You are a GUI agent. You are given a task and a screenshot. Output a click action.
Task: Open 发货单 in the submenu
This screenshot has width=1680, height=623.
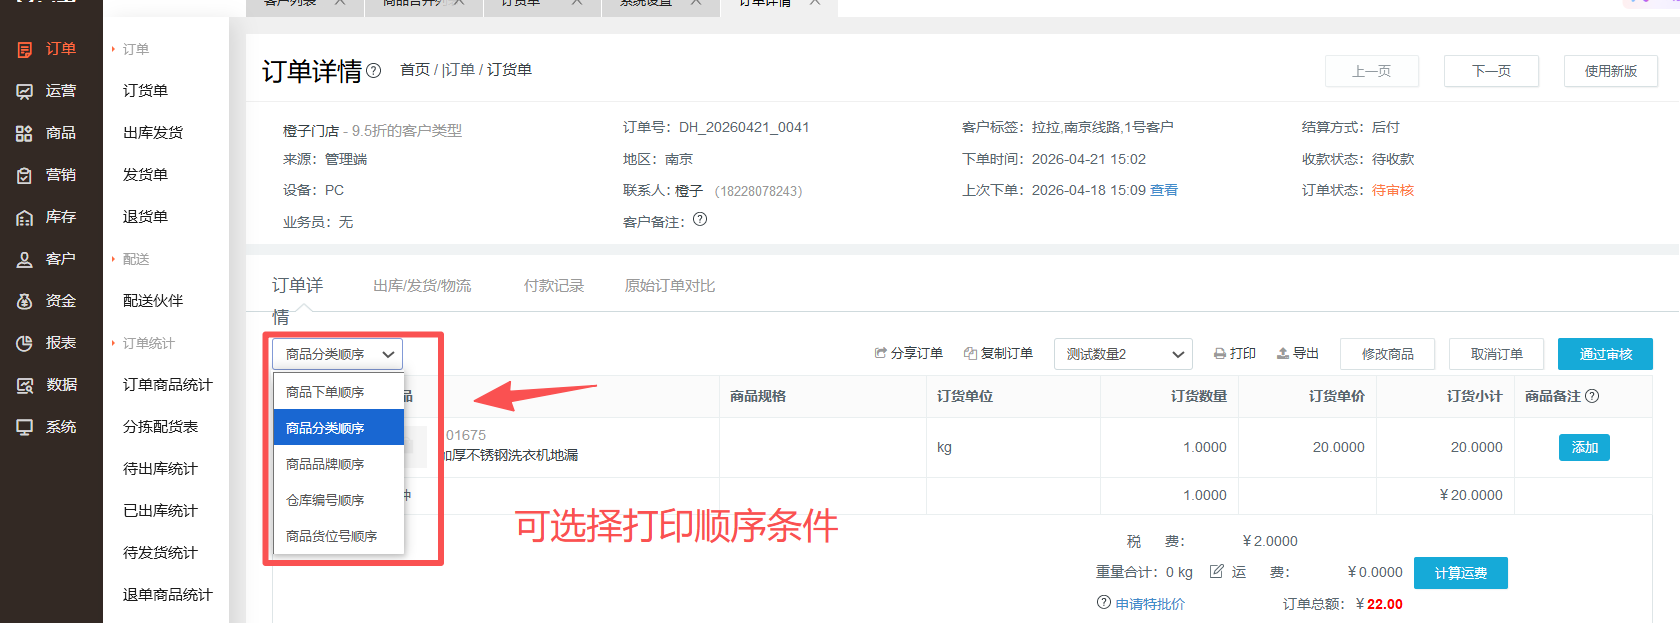click(x=145, y=175)
